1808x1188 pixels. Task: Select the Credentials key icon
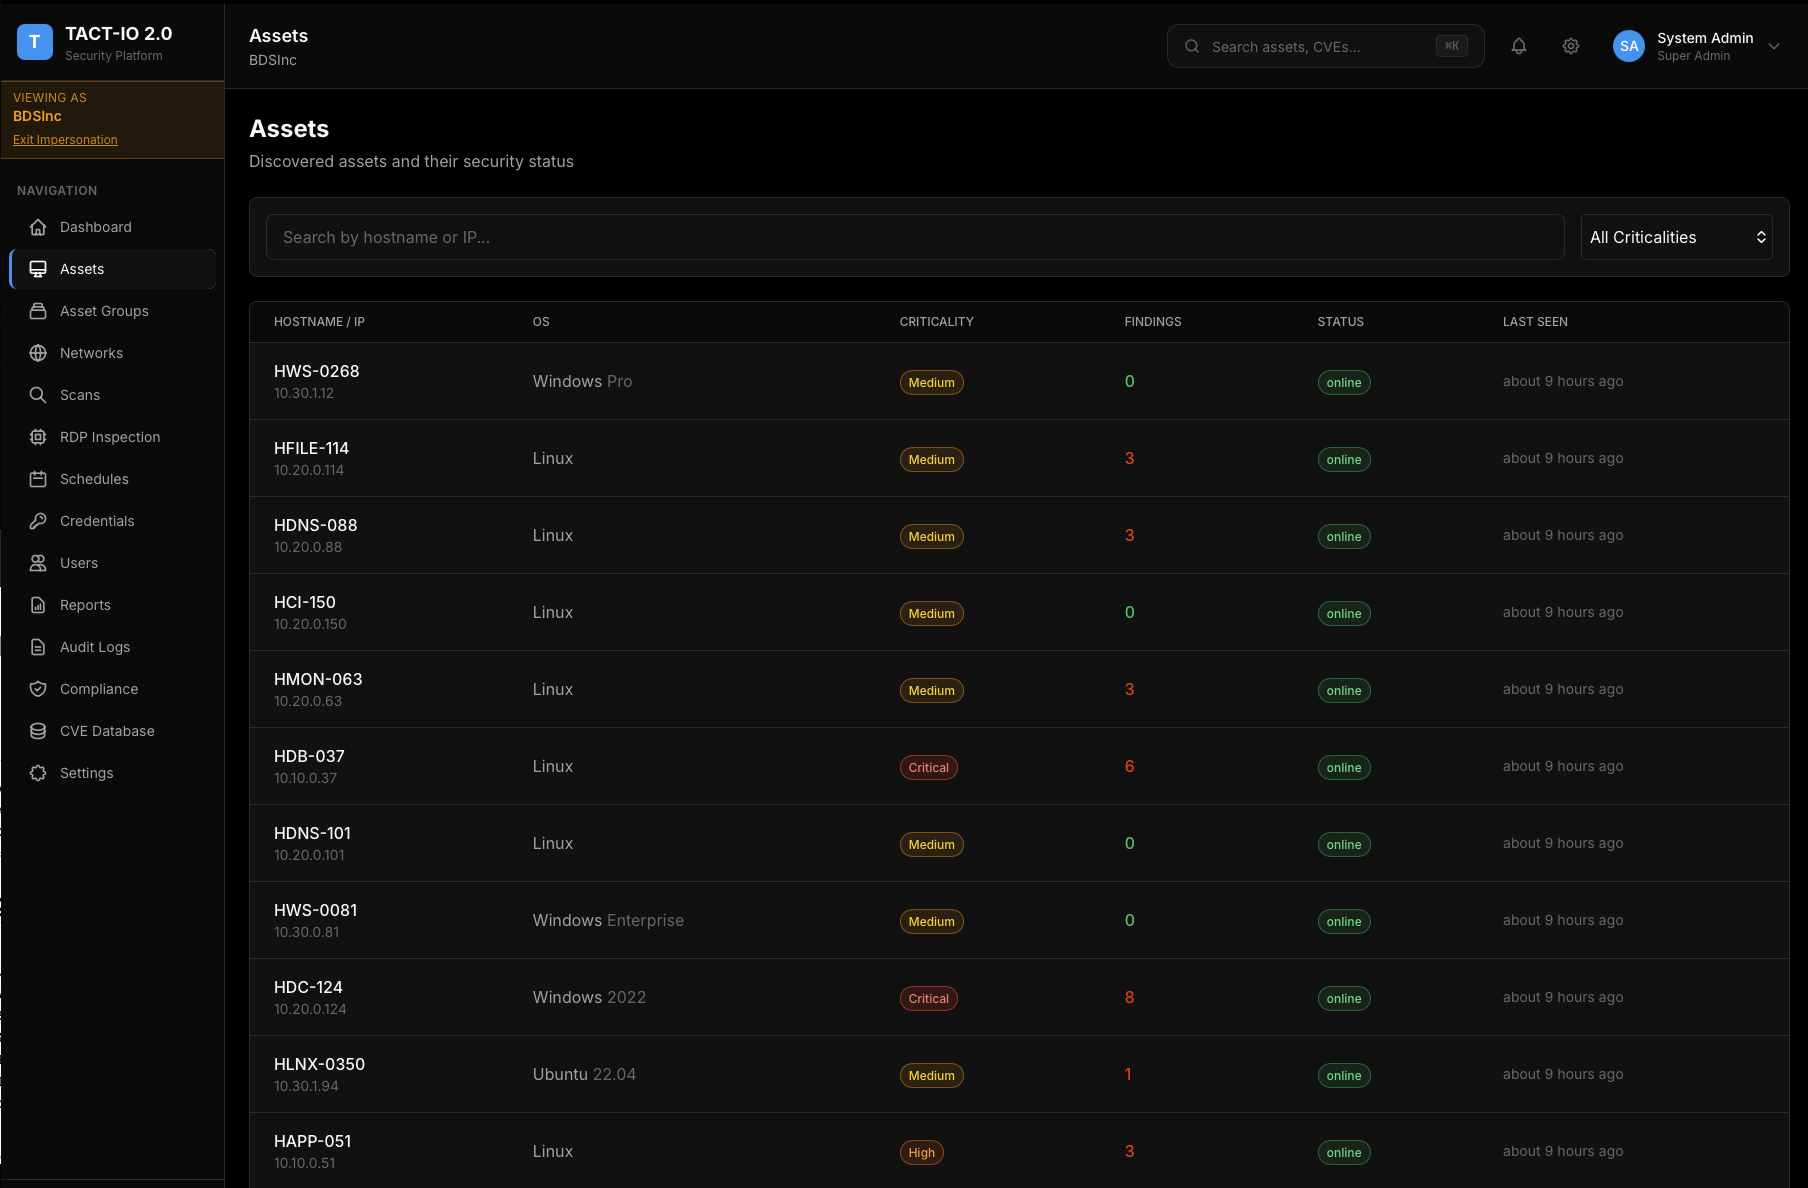click(x=38, y=521)
